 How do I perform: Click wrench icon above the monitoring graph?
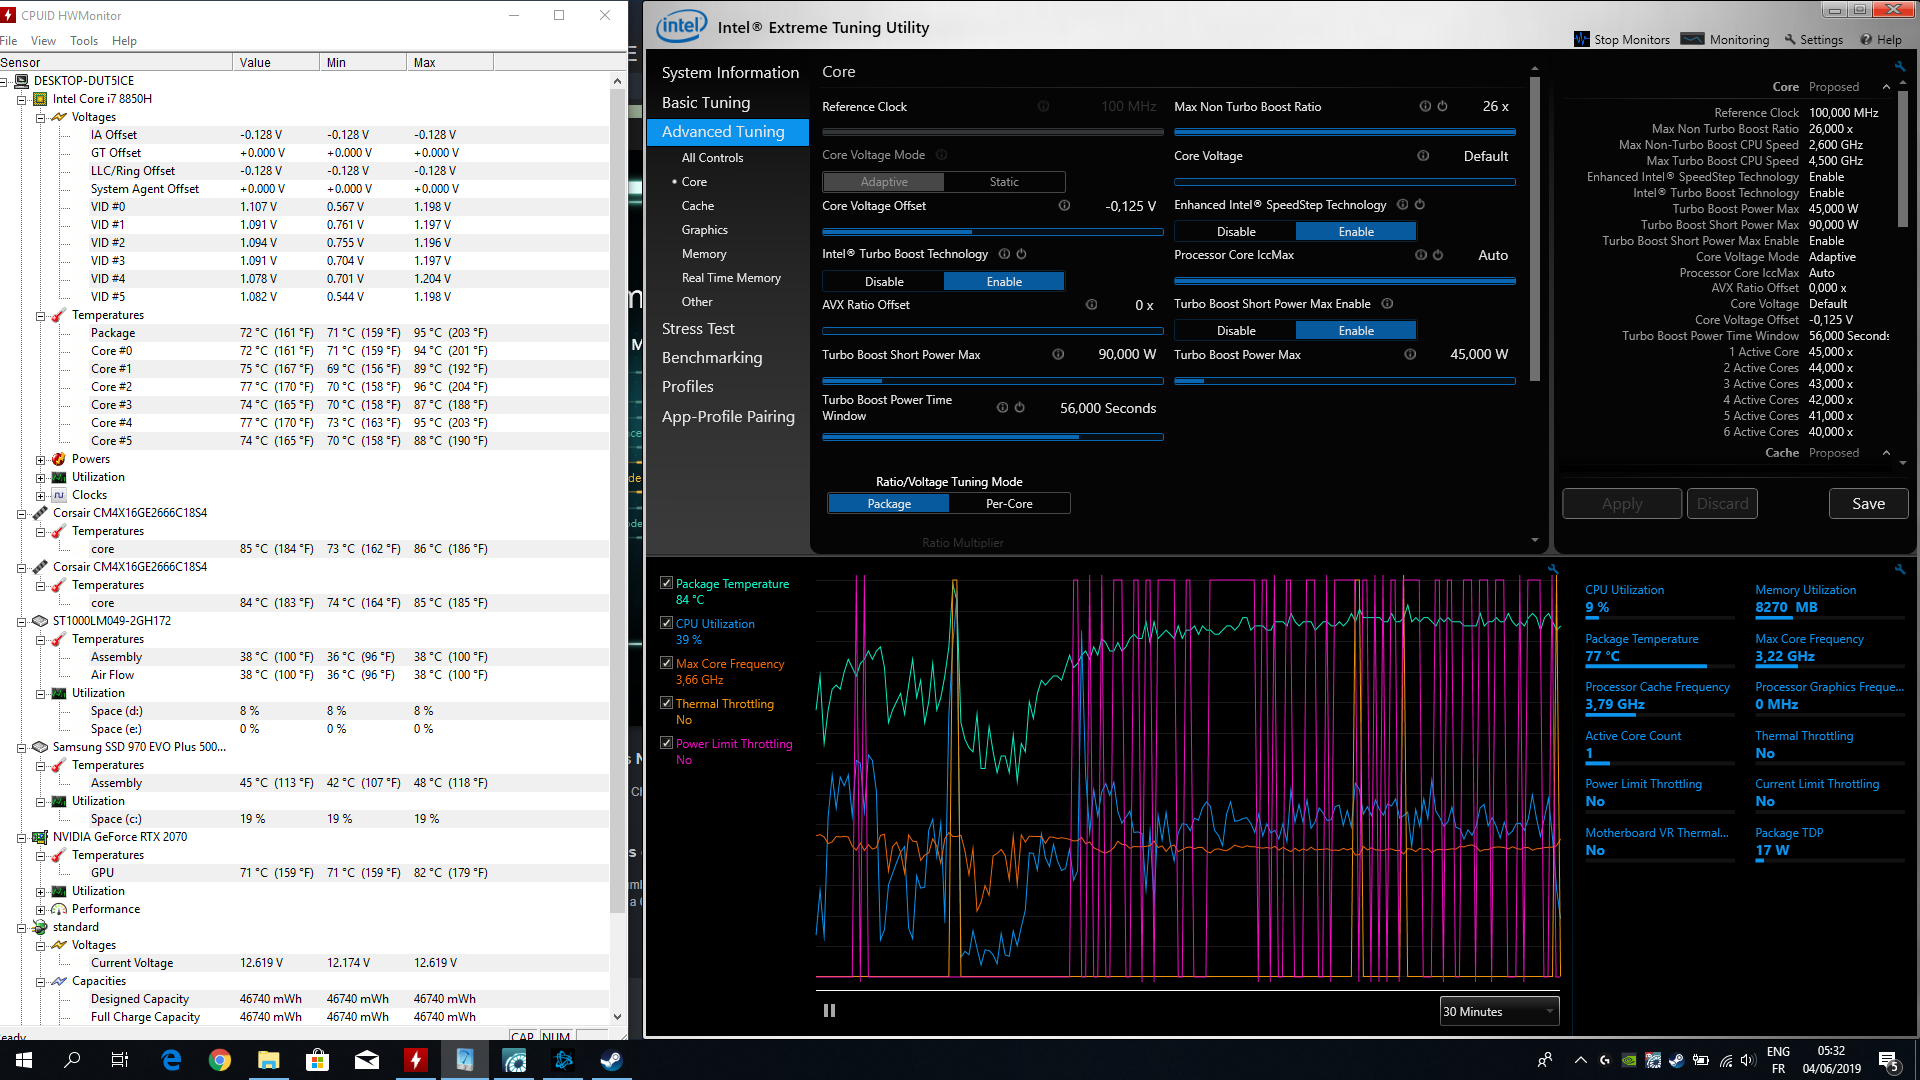[x=1553, y=568]
